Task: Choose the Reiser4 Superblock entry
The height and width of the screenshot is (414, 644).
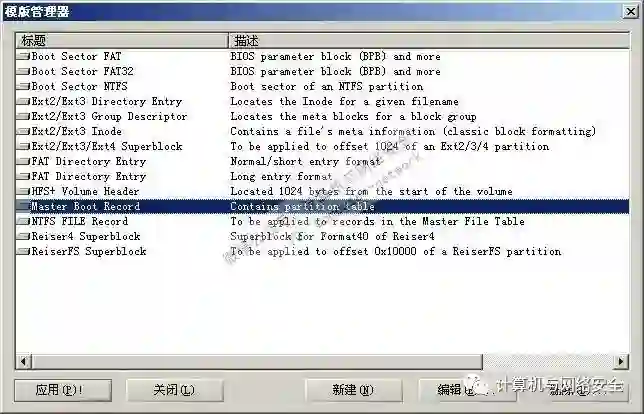Action: coord(322,236)
